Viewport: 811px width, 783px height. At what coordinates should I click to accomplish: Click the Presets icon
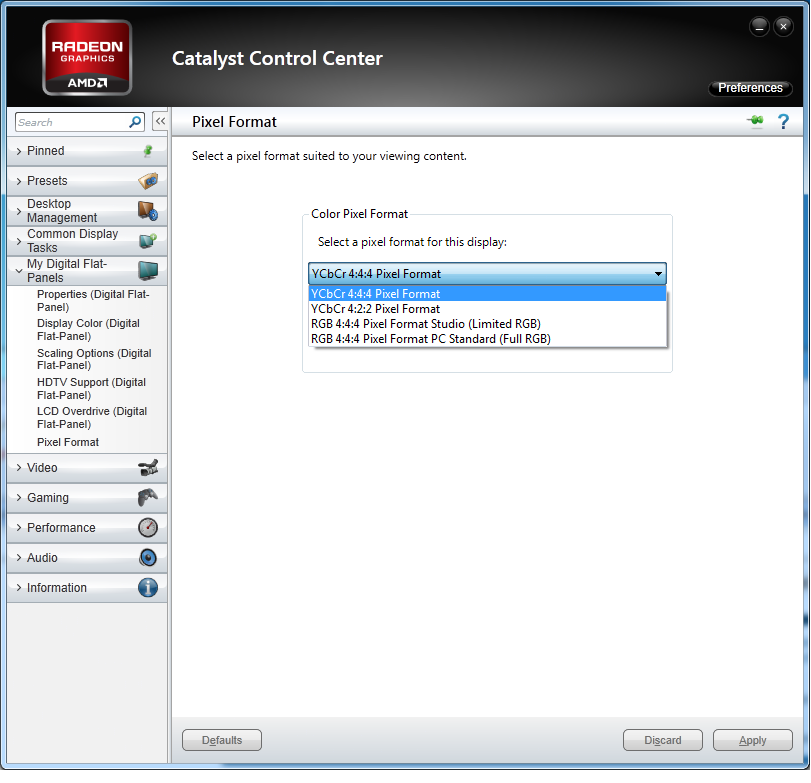148,181
